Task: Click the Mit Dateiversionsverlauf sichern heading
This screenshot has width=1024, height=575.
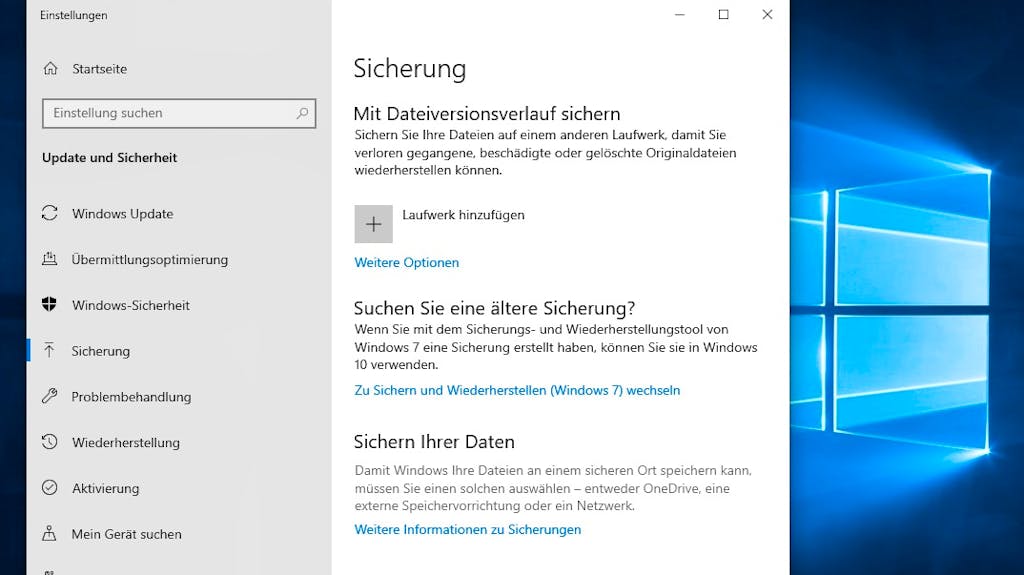Action: [487, 114]
